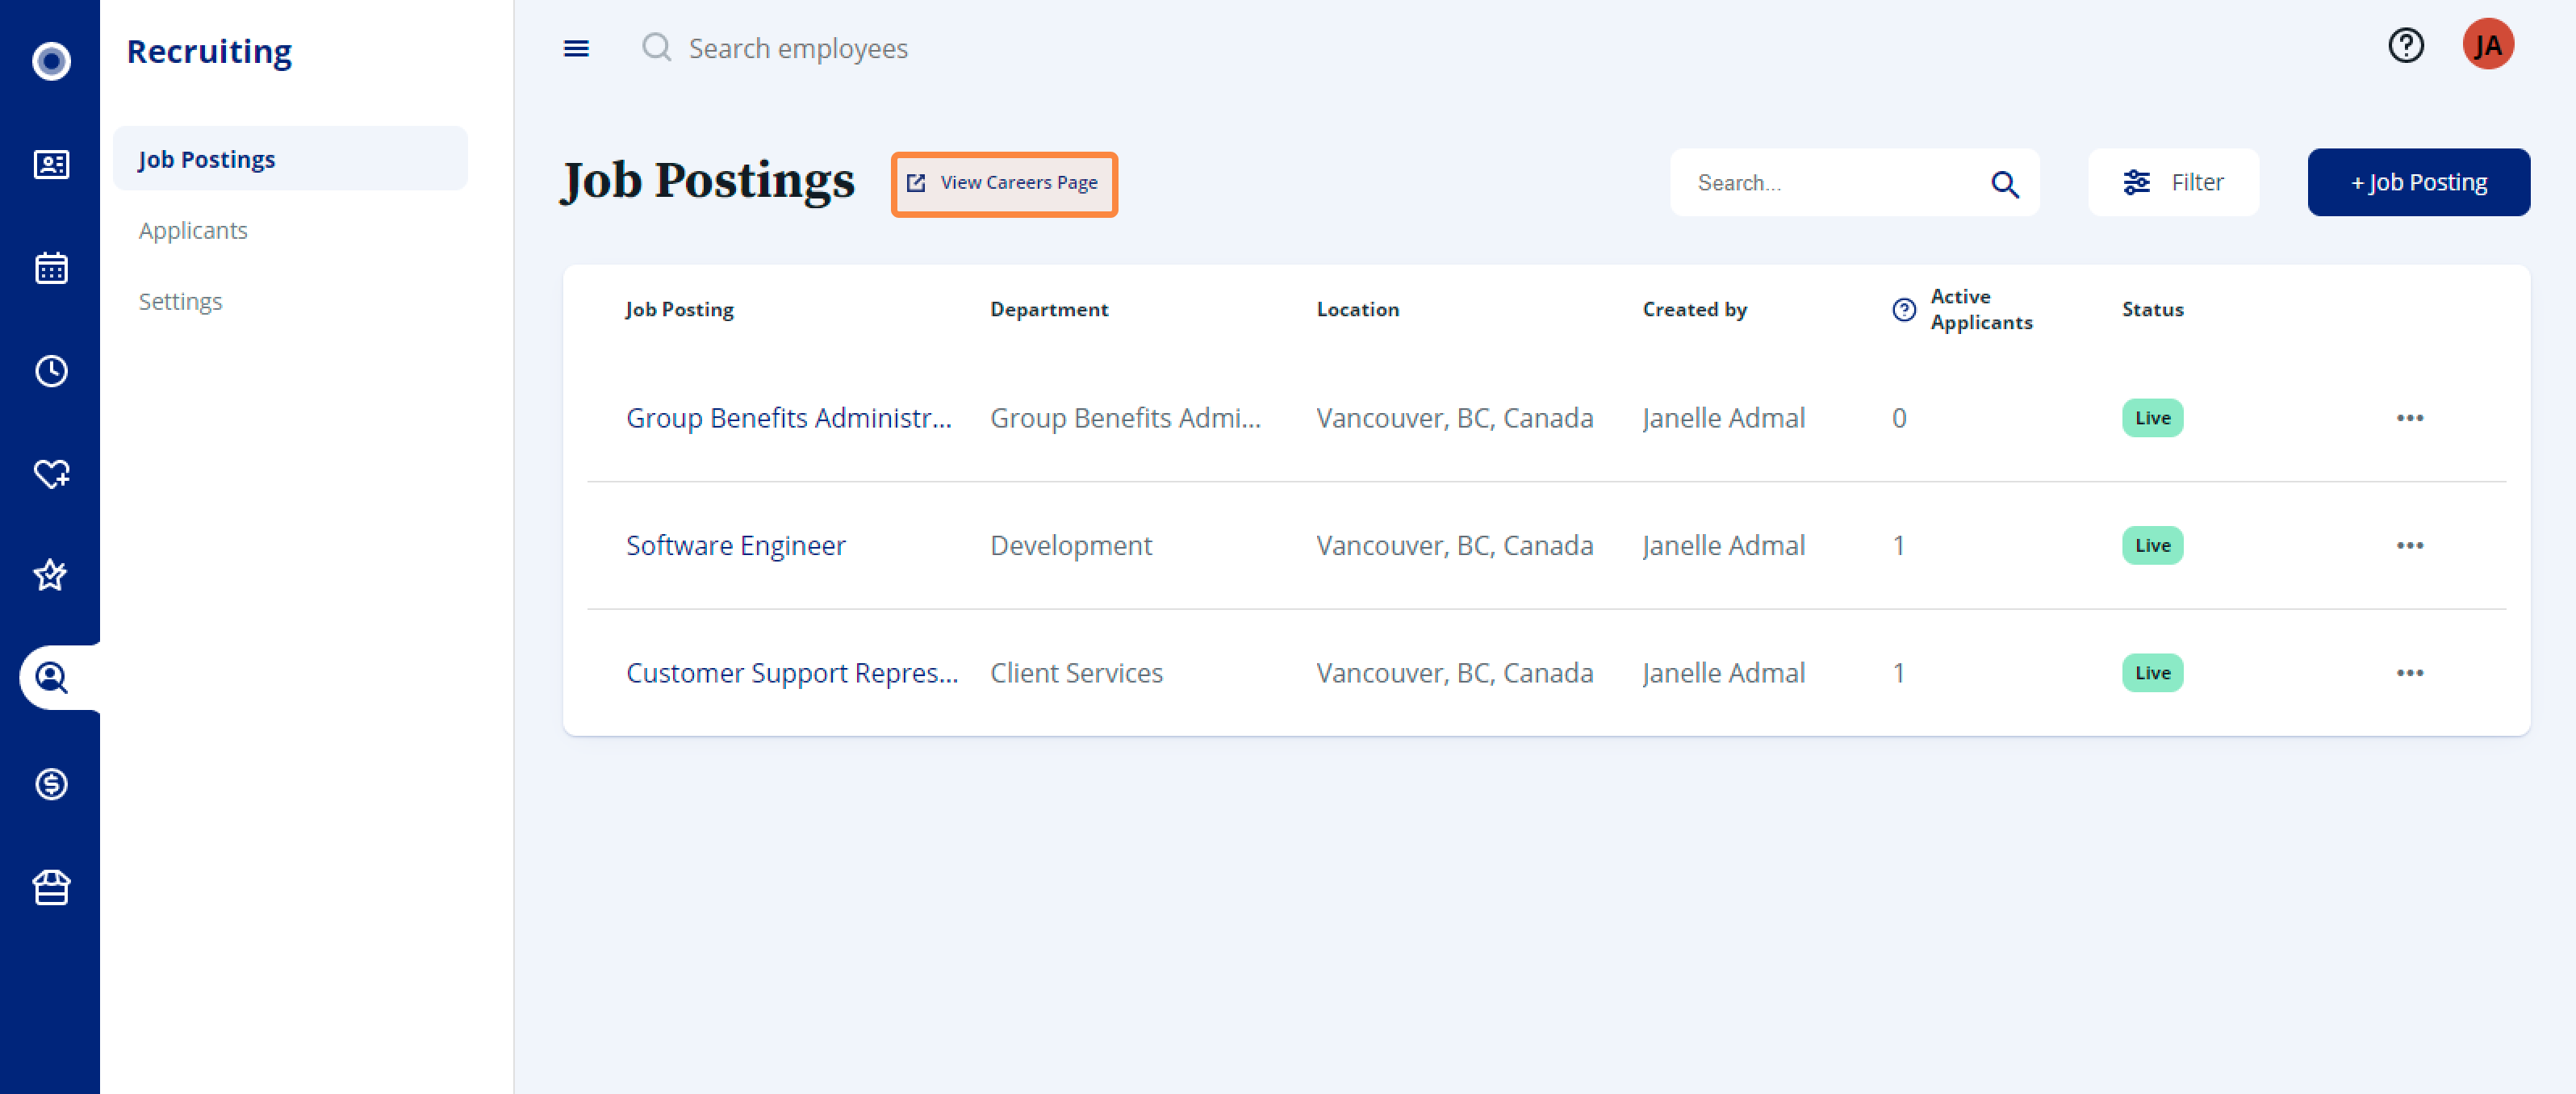The width and height of the screenshot is (2576, 1094).
Task: Open the Customer Support Representative job posting
Action: (792, 673)
